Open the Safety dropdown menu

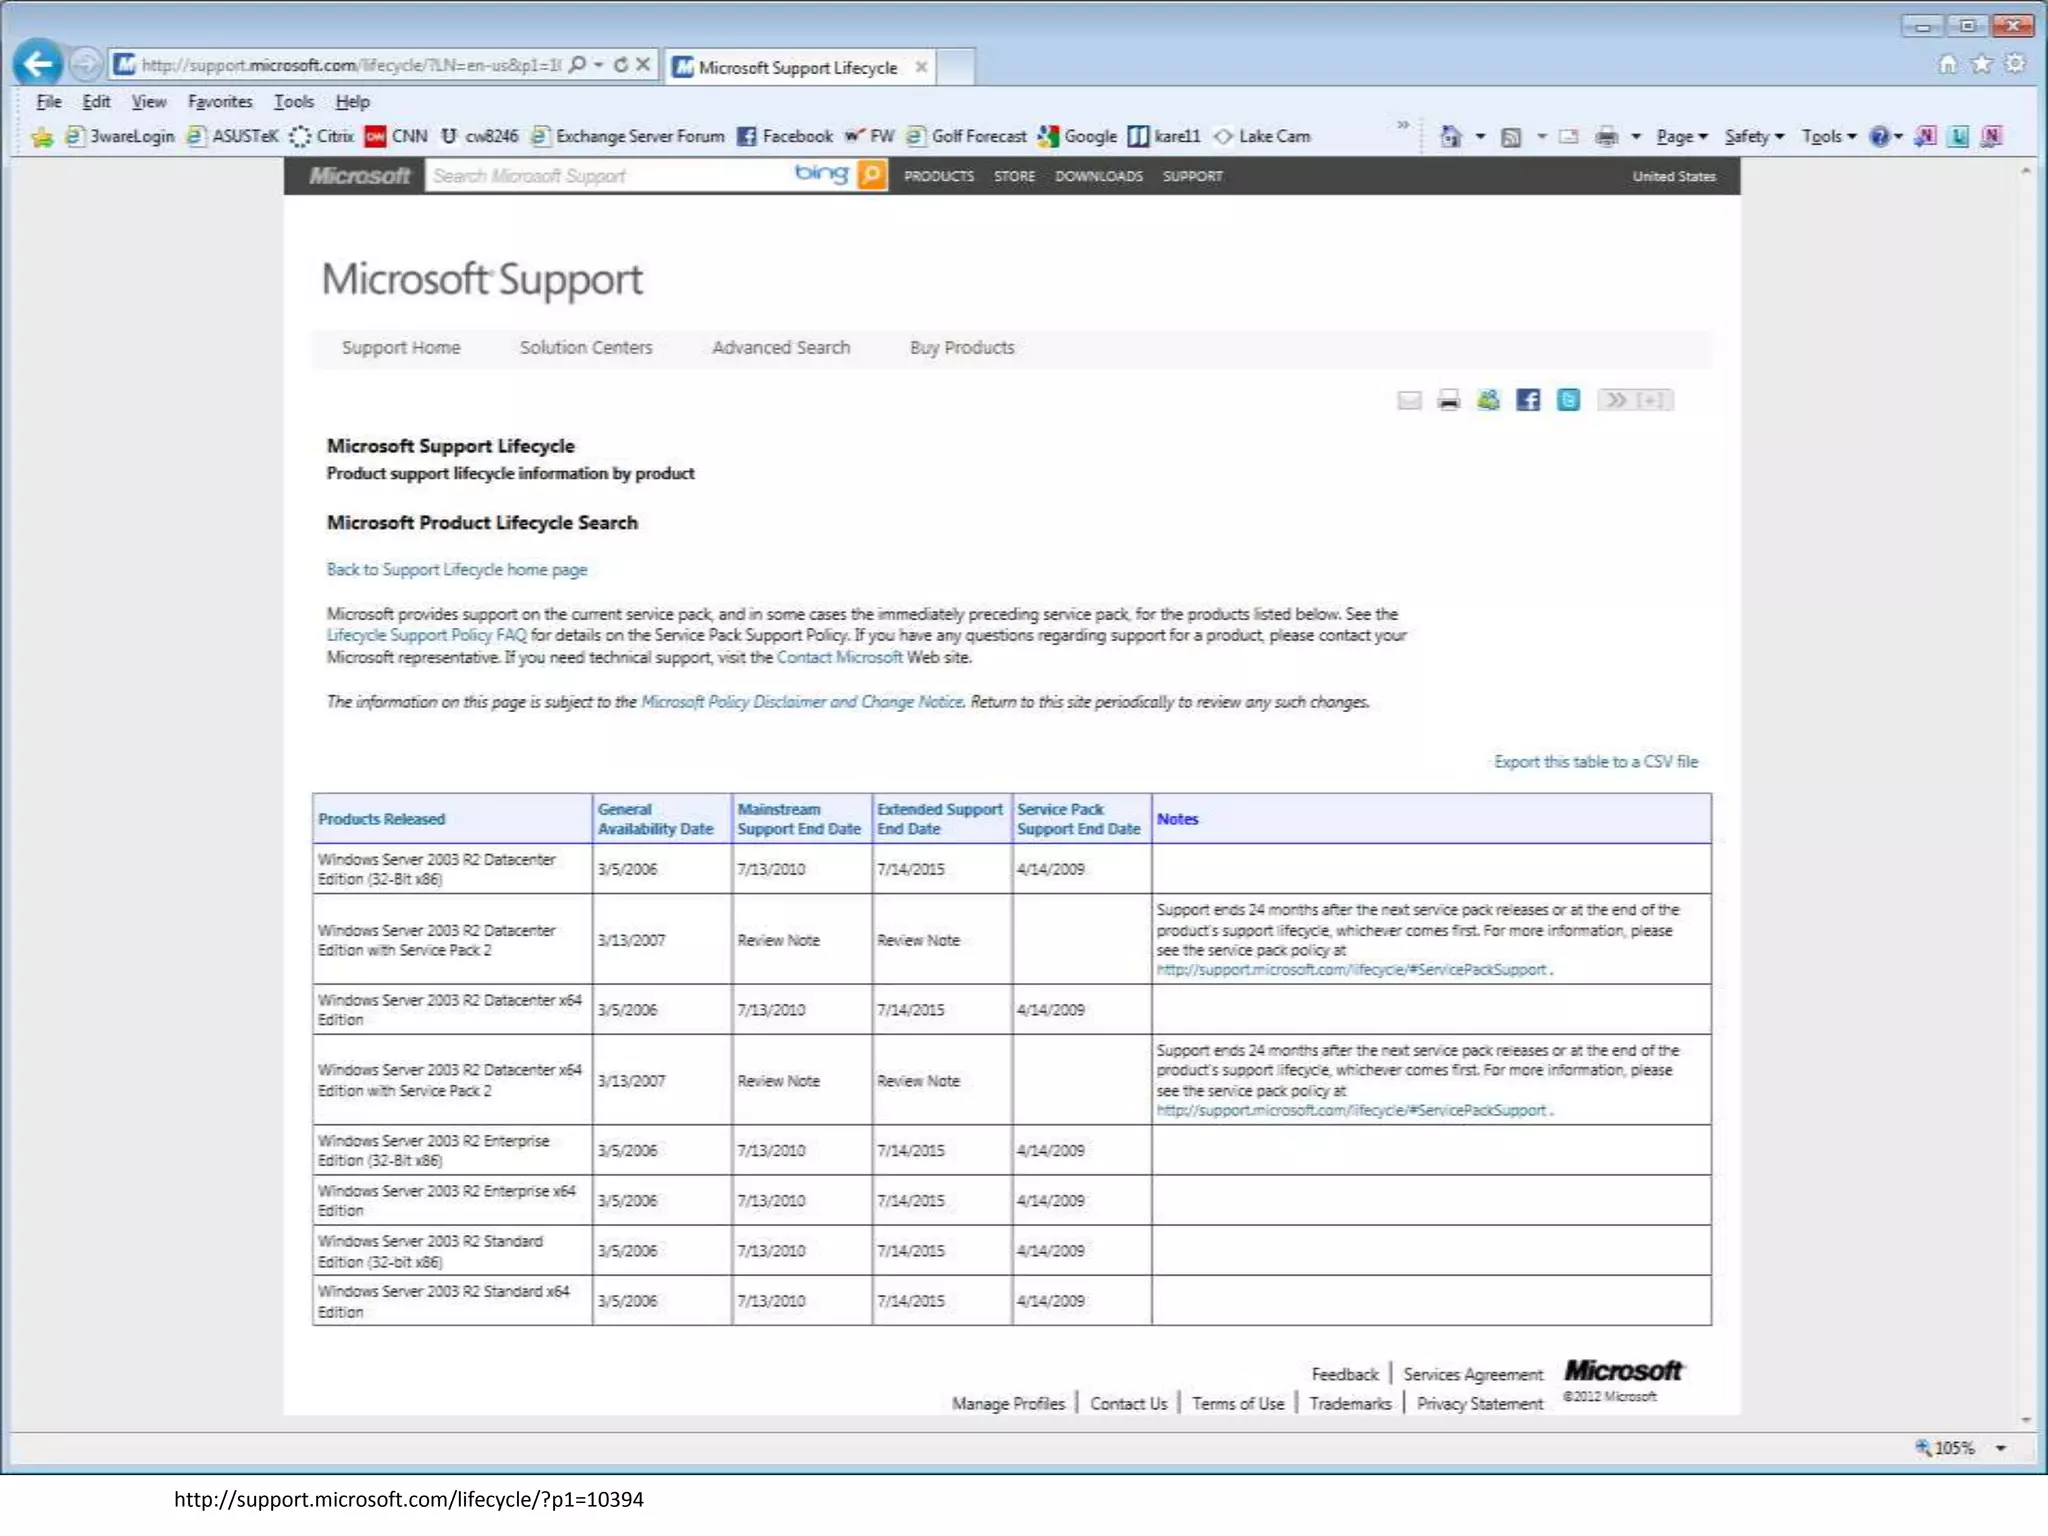pos(1754,137)
